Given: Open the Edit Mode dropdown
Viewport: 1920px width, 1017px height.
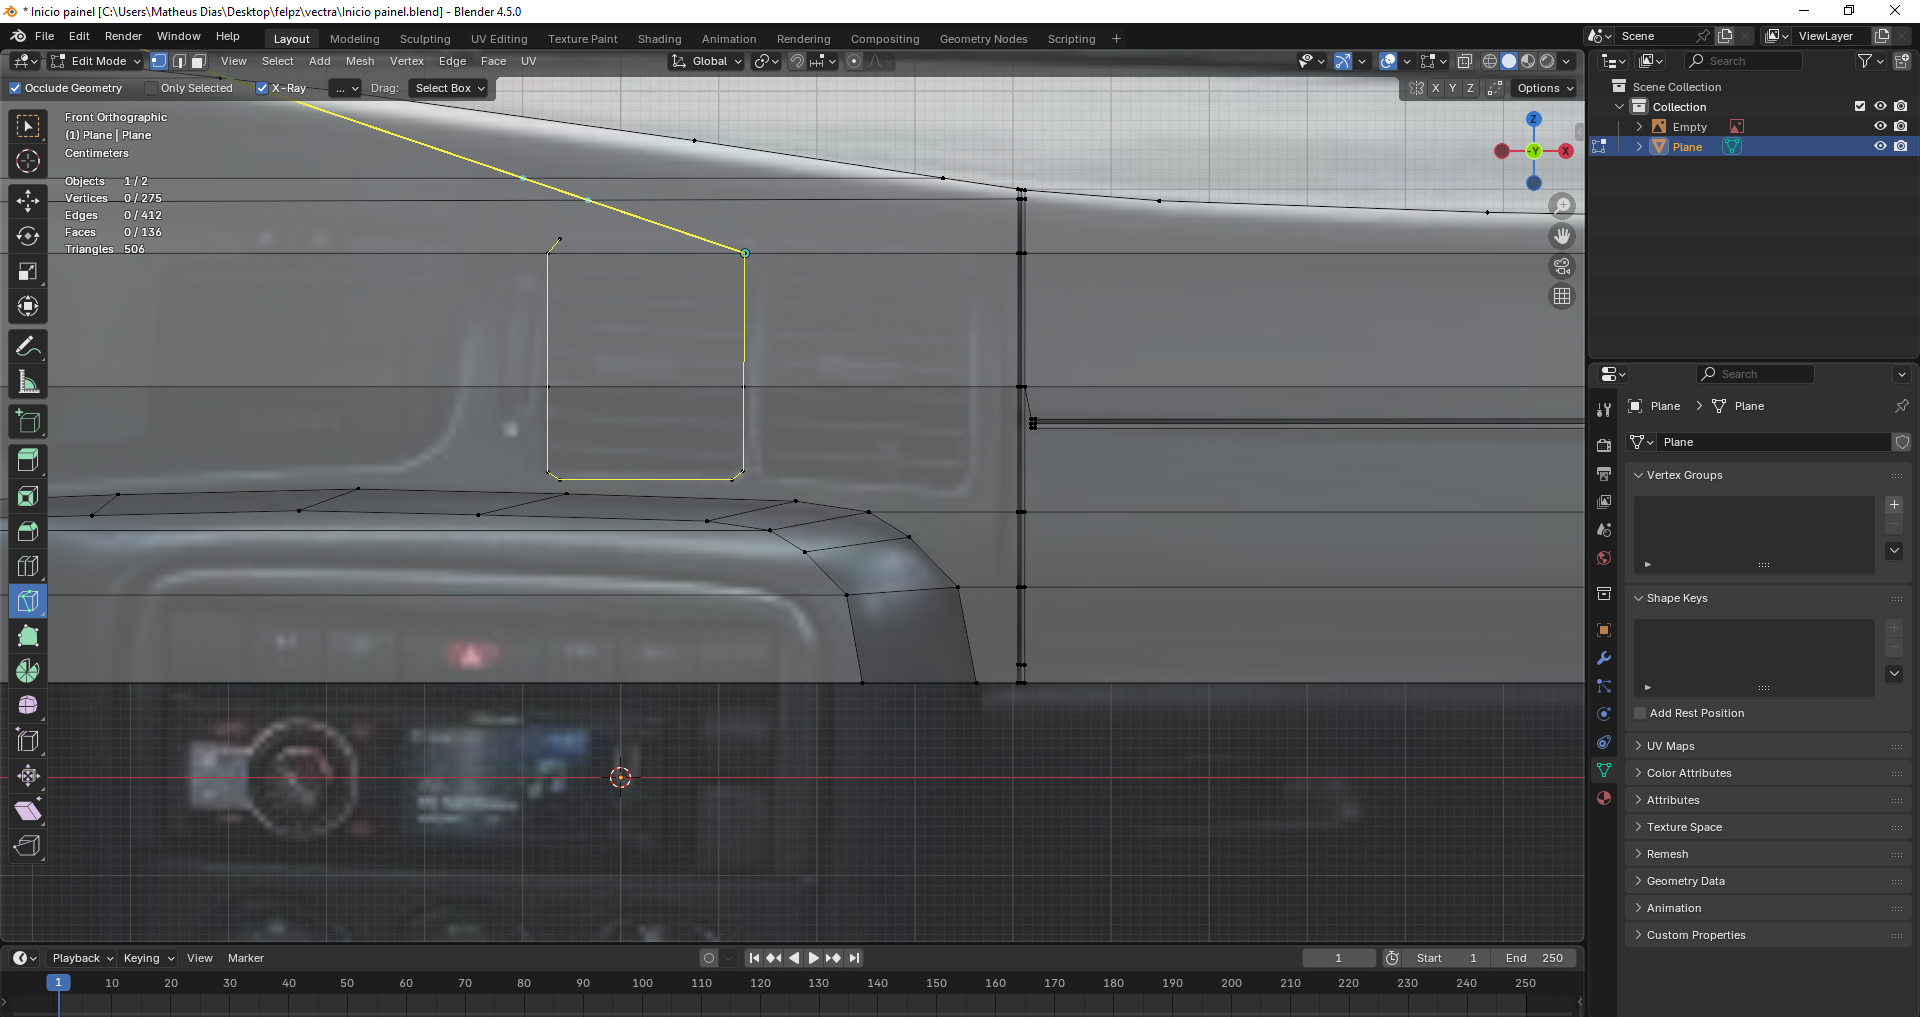Looking at the screenshot, I should [97, 61].
